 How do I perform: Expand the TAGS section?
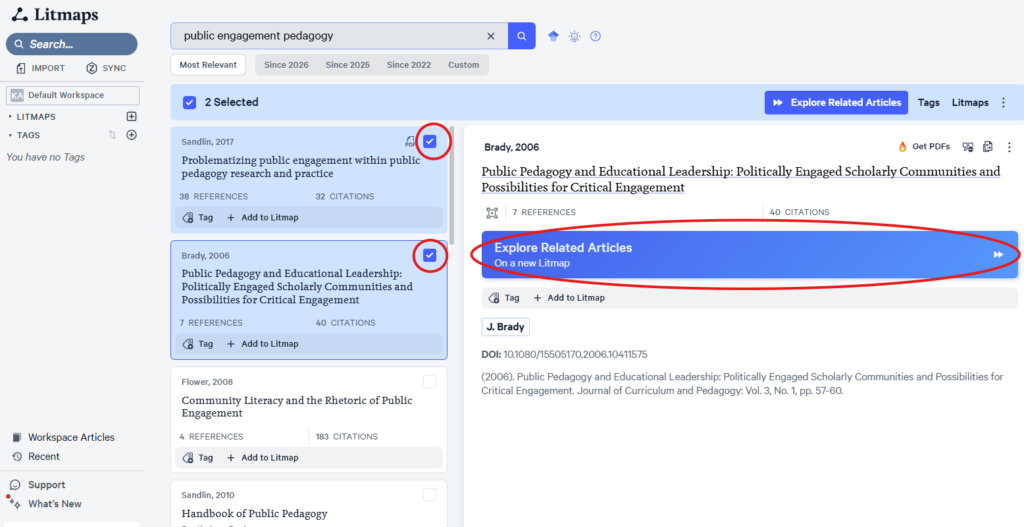tap(25, 135)
